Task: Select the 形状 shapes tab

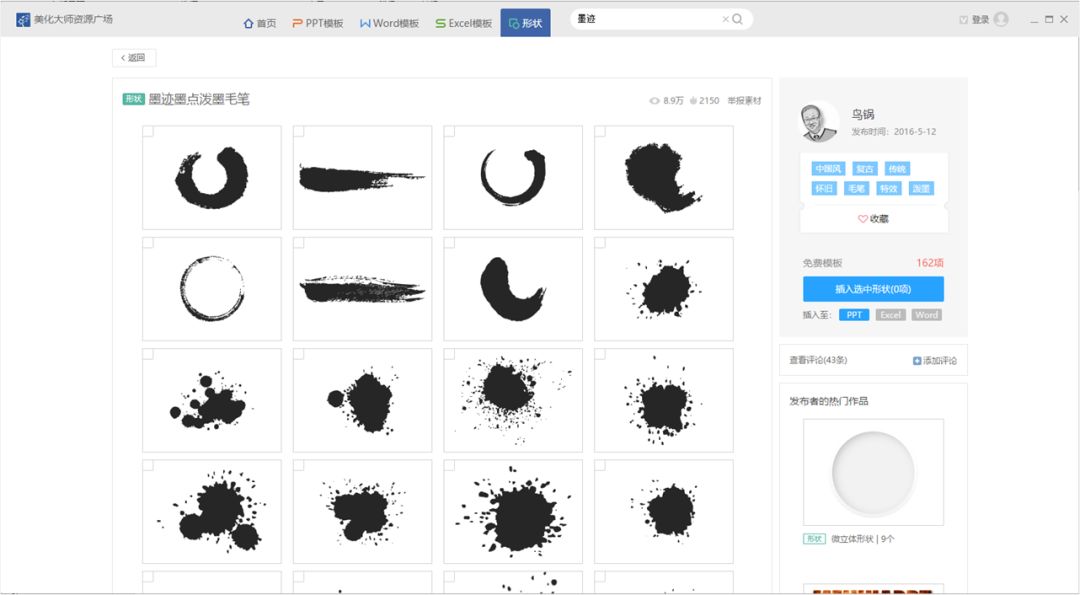Action: coord(526,23)
